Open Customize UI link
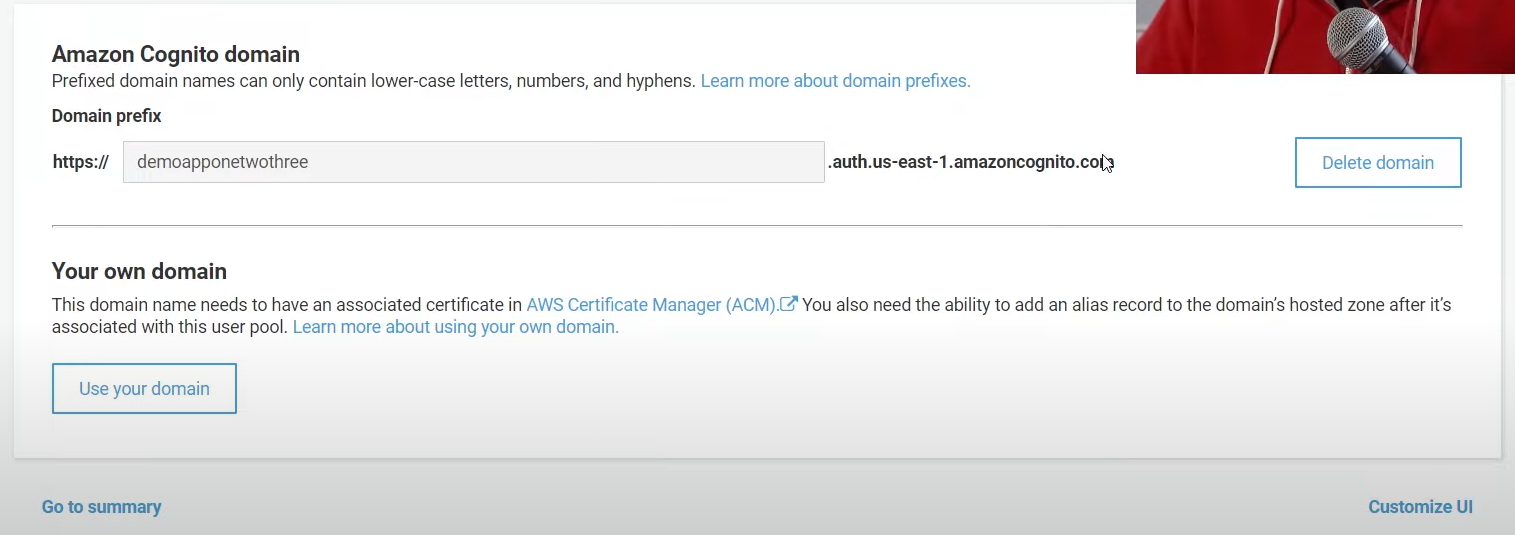Viewport: 1515px width, 535px height. (1420, 507)
